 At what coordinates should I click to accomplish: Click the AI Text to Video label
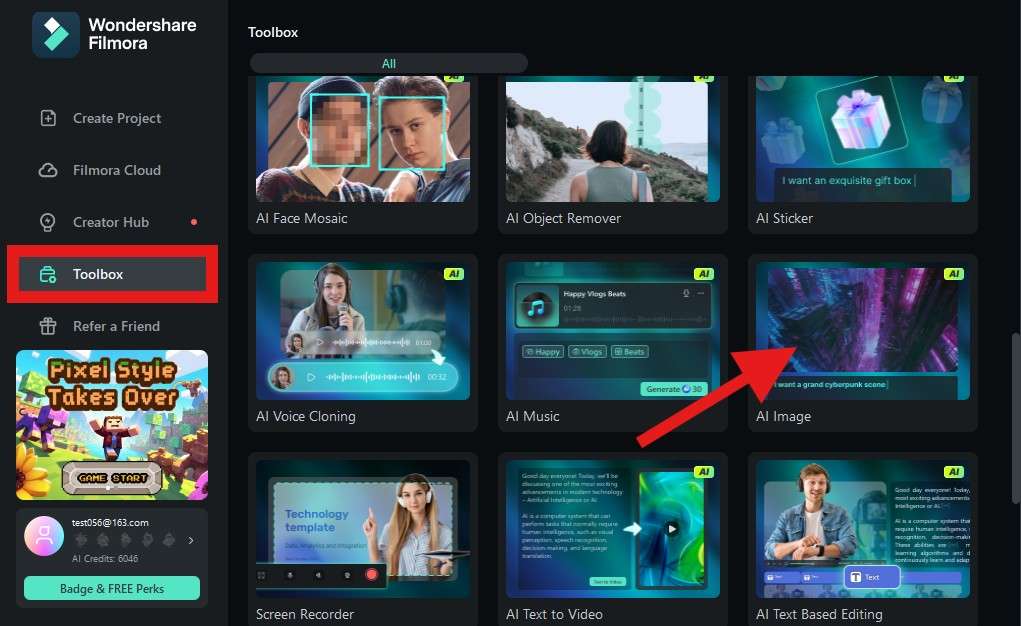pyautogui.click(x=554, y=614)
